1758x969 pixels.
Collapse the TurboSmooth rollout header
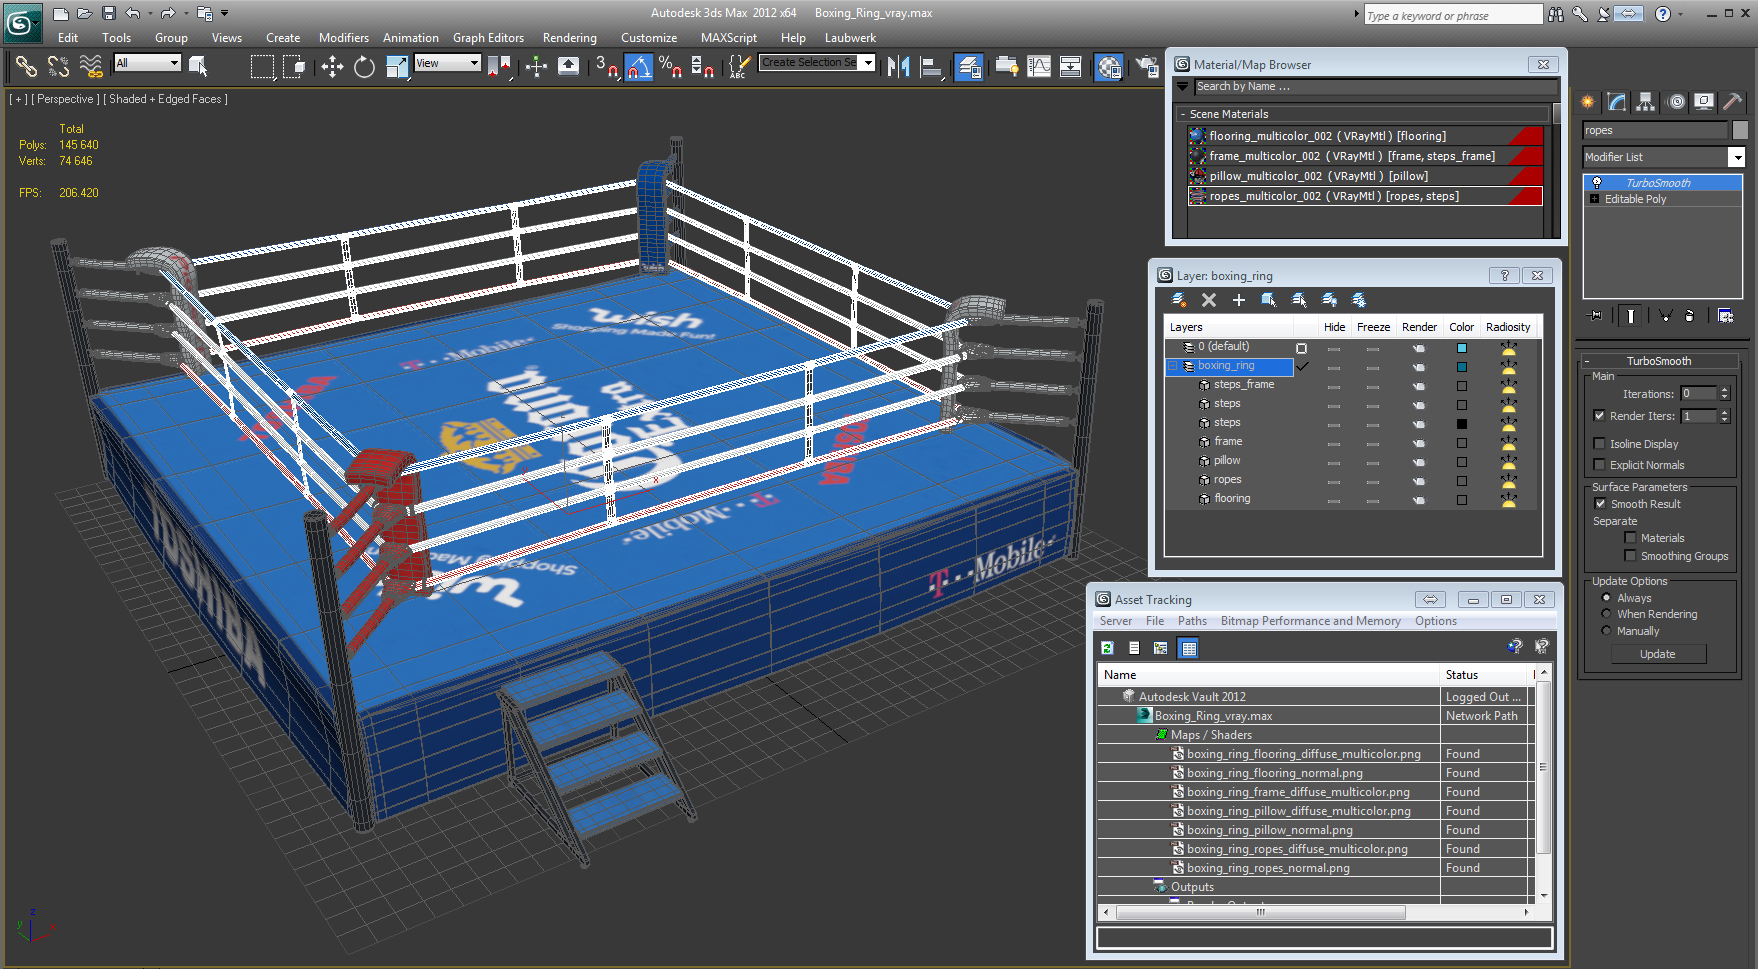coord(1659,361)
